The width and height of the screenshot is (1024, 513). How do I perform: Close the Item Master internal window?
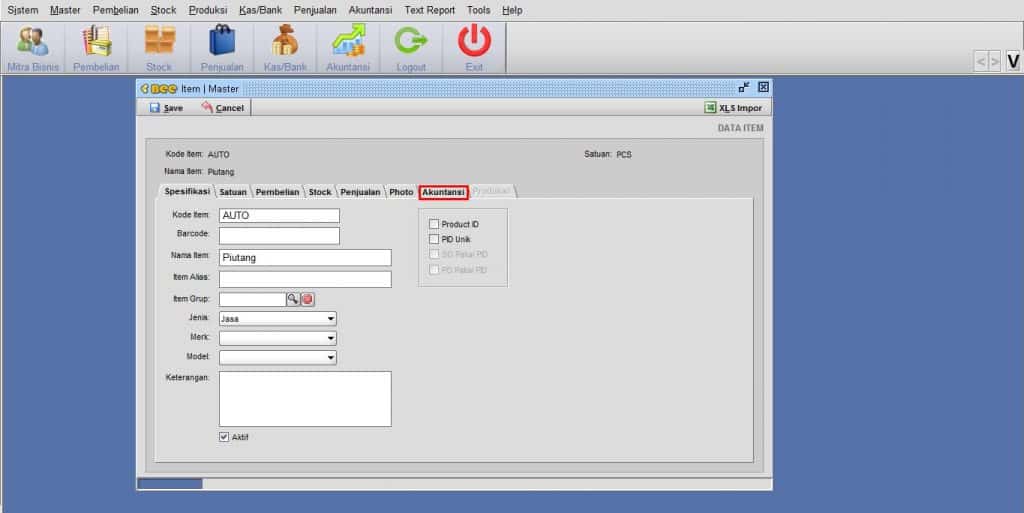click(763, 87)
